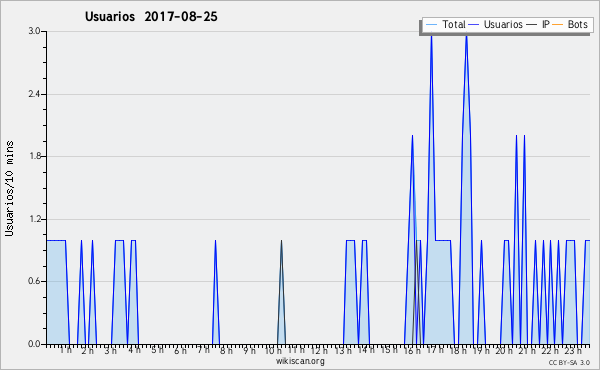600x370 pixels.
Task: Click the y-axis label 'Usuarios/10 mins'
Action: point(9,188)
